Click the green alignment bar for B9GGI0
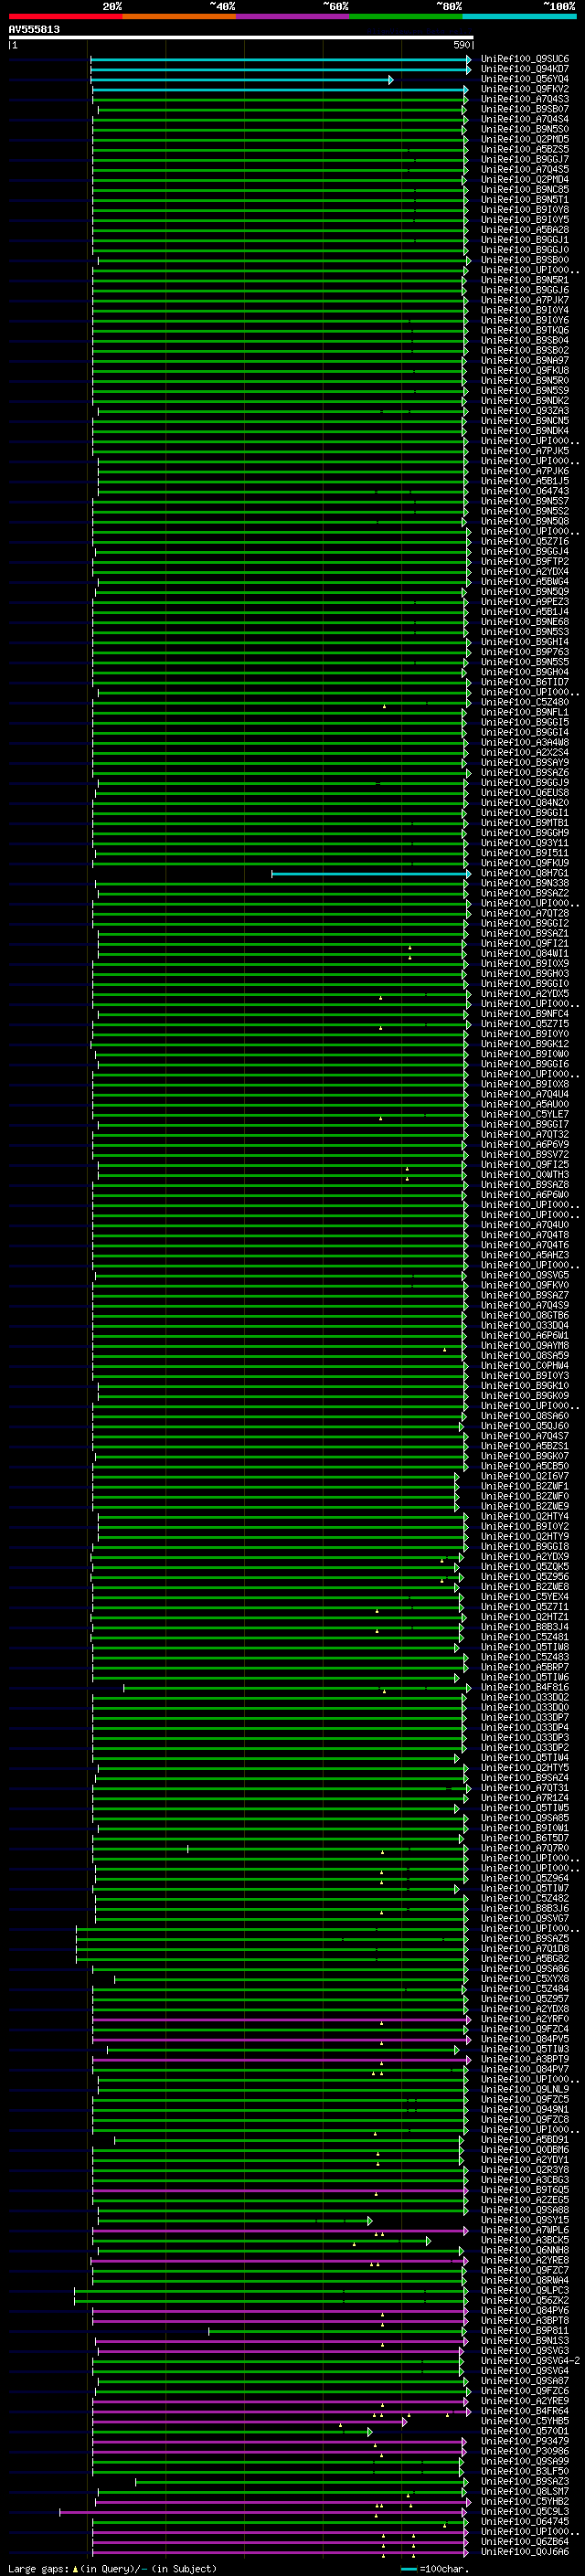Image resolution: width=585 pixels, height=2576 pixels. [280, 984]
